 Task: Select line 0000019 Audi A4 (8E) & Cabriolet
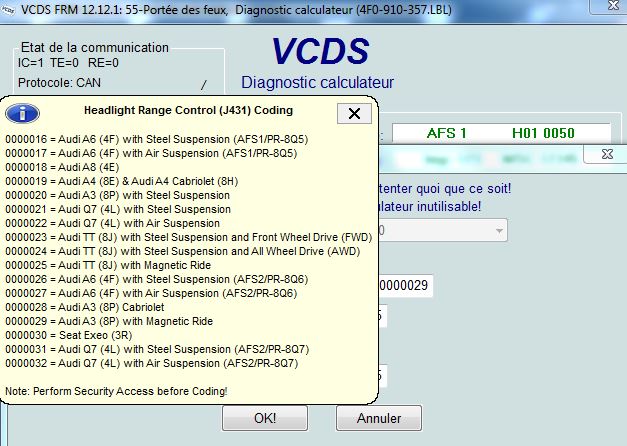(122, 181)
